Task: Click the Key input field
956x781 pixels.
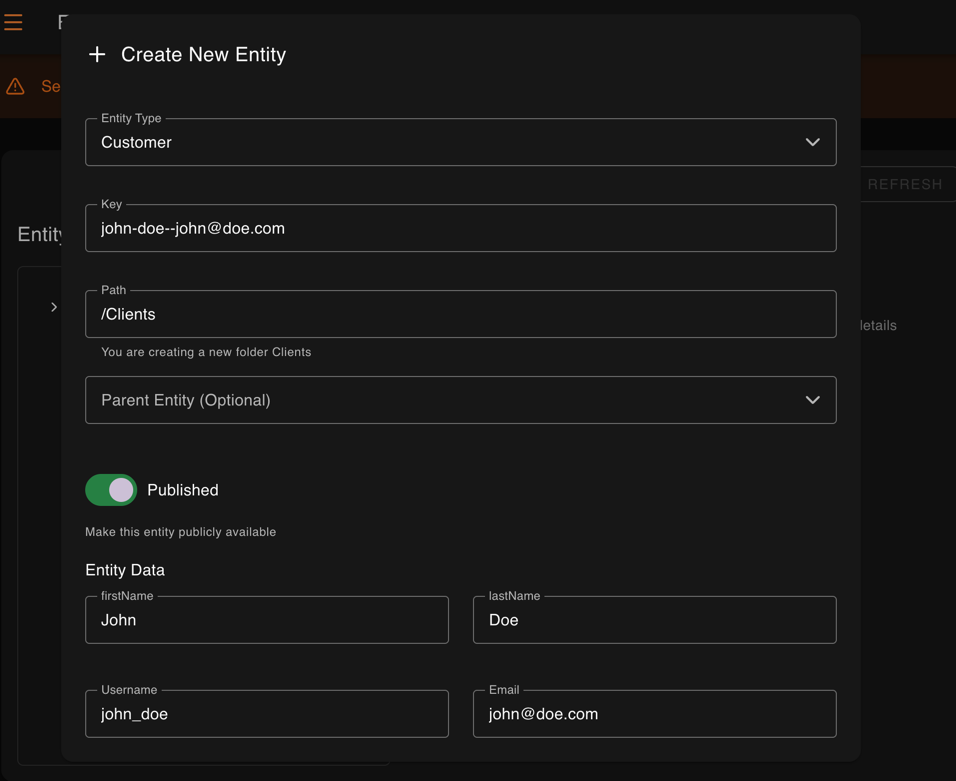Action: pyautogui.click(x=460, y=228)
